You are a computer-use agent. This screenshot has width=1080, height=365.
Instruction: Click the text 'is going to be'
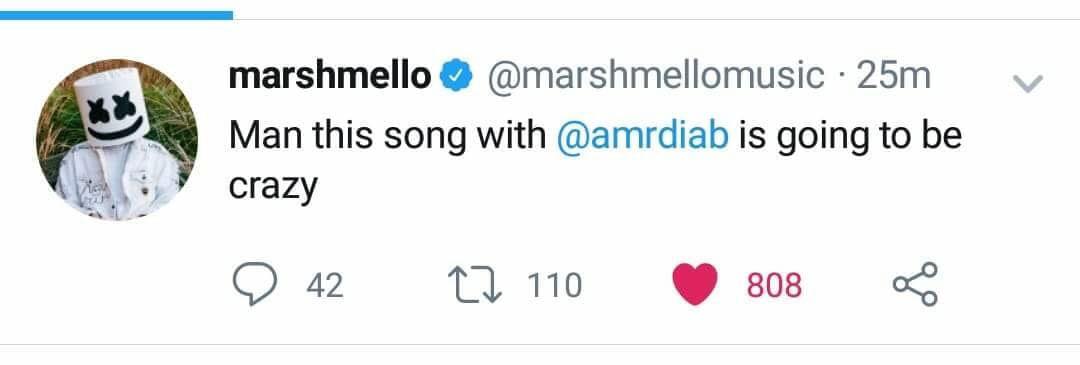coord(850,136)
